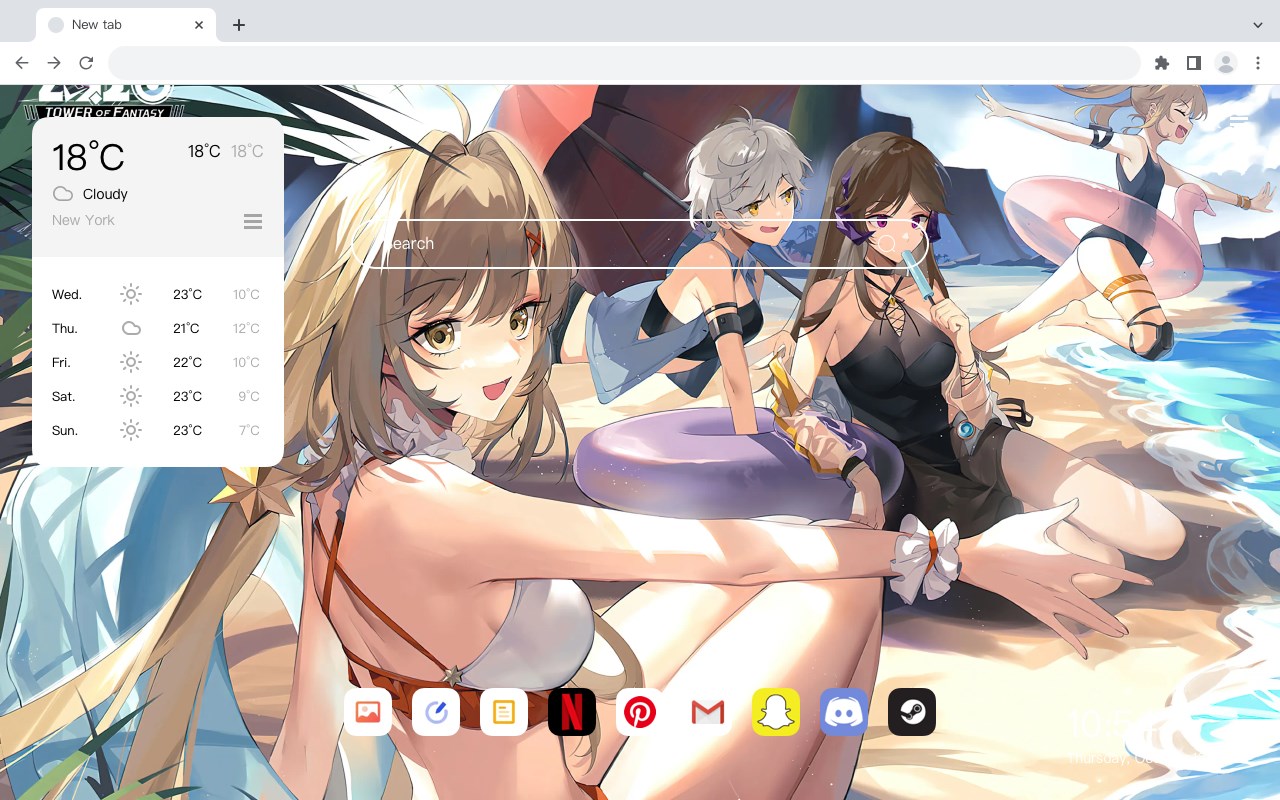Click the sun icon in the Fri. row
Screen dimensions: 1280x800
131,362
